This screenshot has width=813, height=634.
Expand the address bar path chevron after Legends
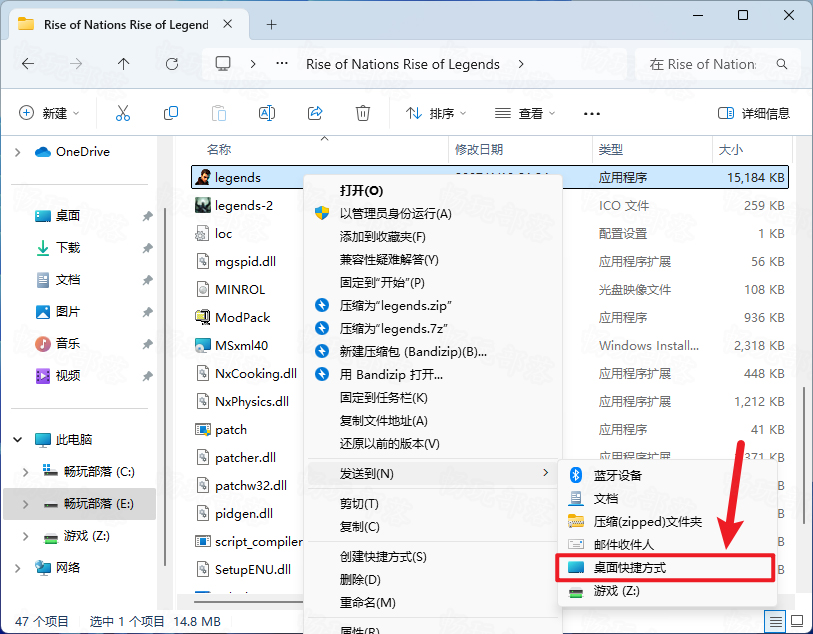coord(521,64)
